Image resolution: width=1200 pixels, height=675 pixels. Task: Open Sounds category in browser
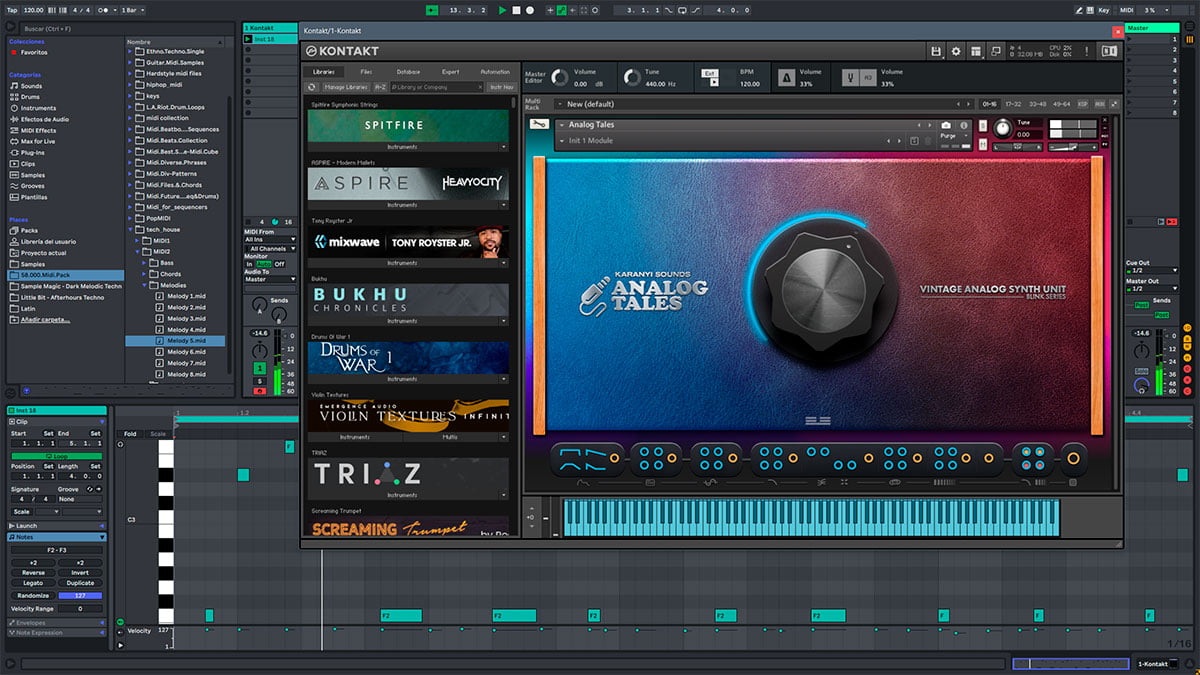point(31,86)
